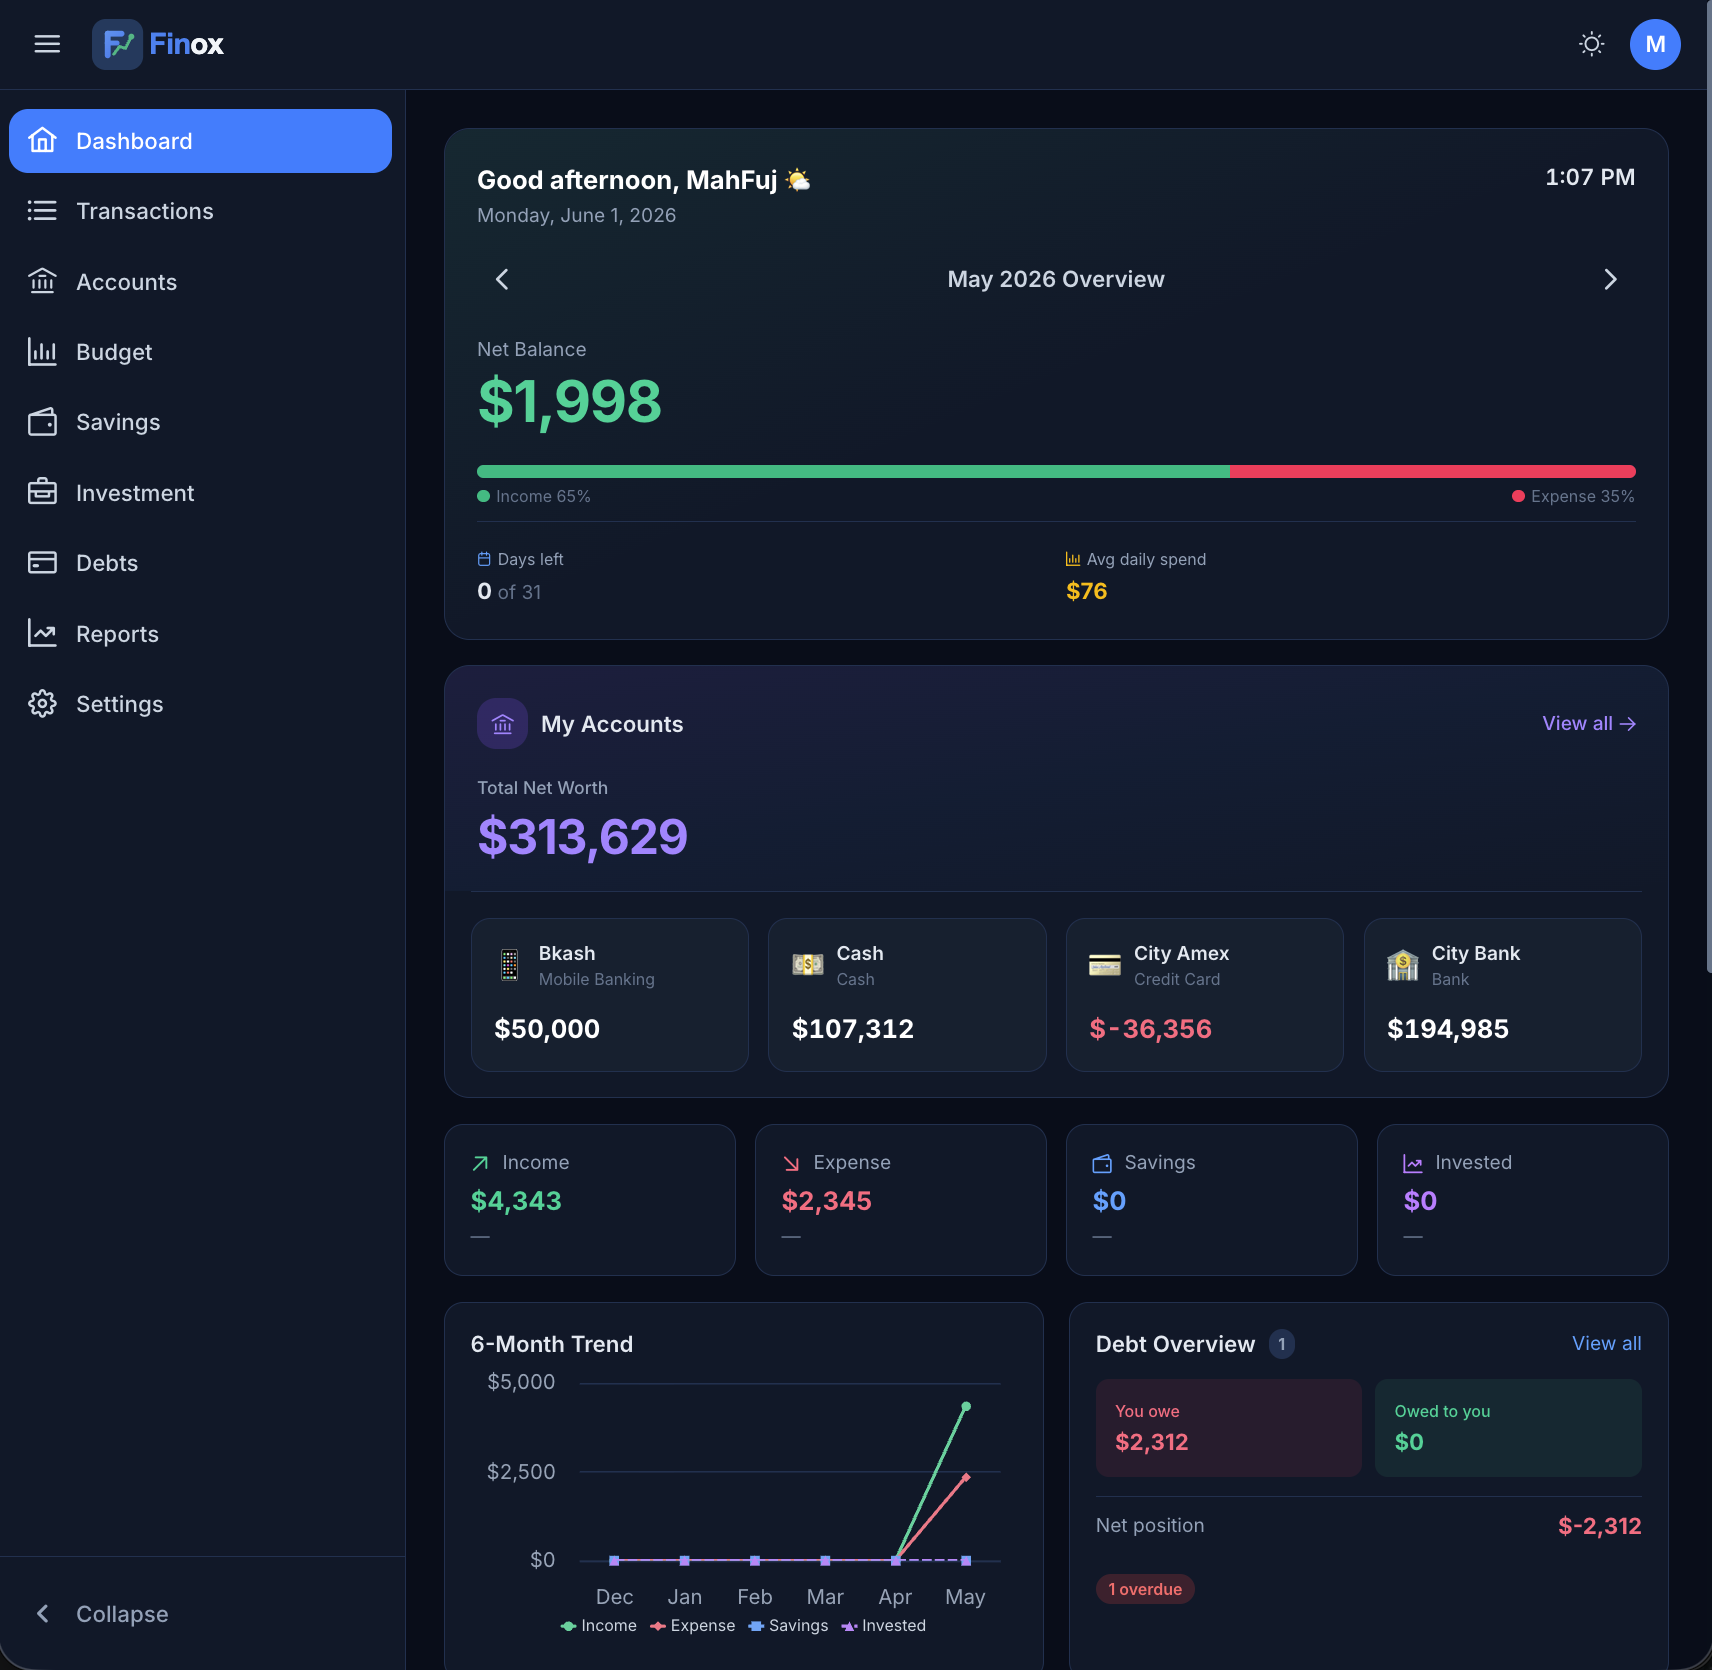
Task: Open the M user avatar menu
Action: [1655, 44]
